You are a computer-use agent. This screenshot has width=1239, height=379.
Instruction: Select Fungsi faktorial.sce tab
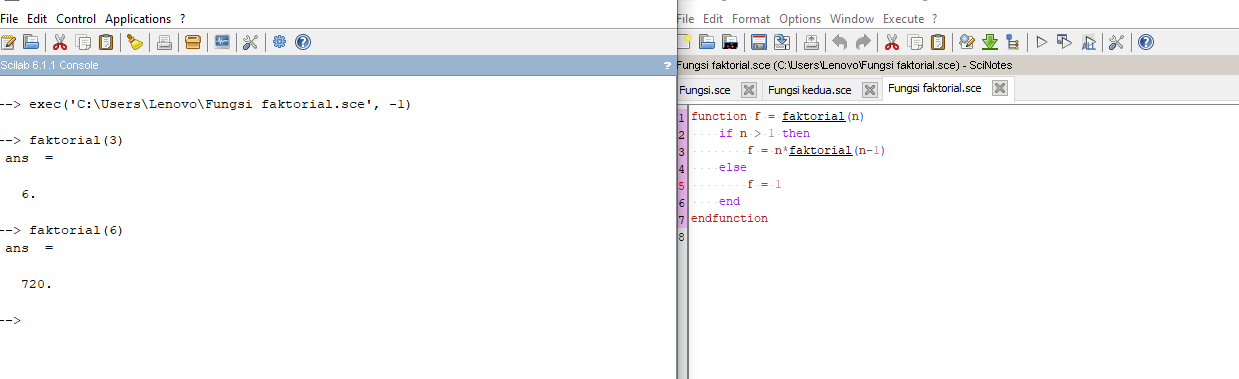click(934, 88)
